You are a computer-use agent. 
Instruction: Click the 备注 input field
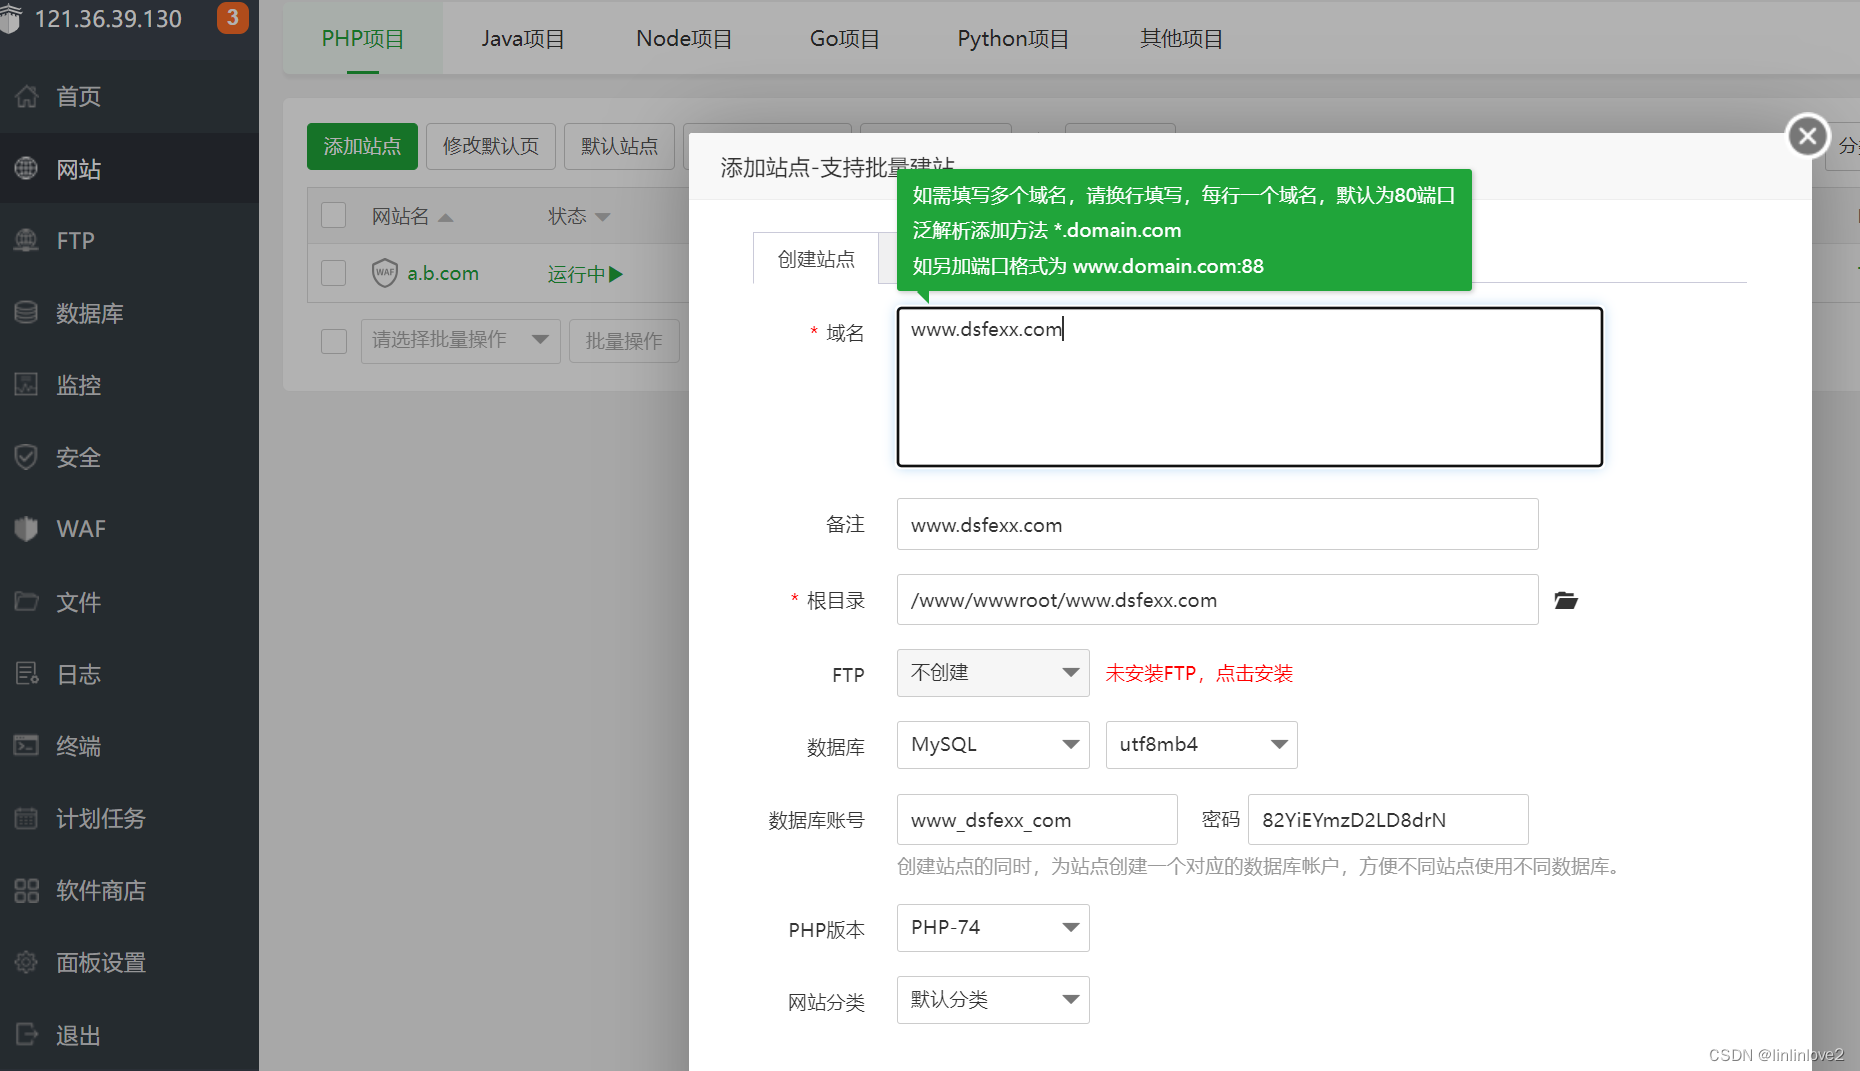1217,524
